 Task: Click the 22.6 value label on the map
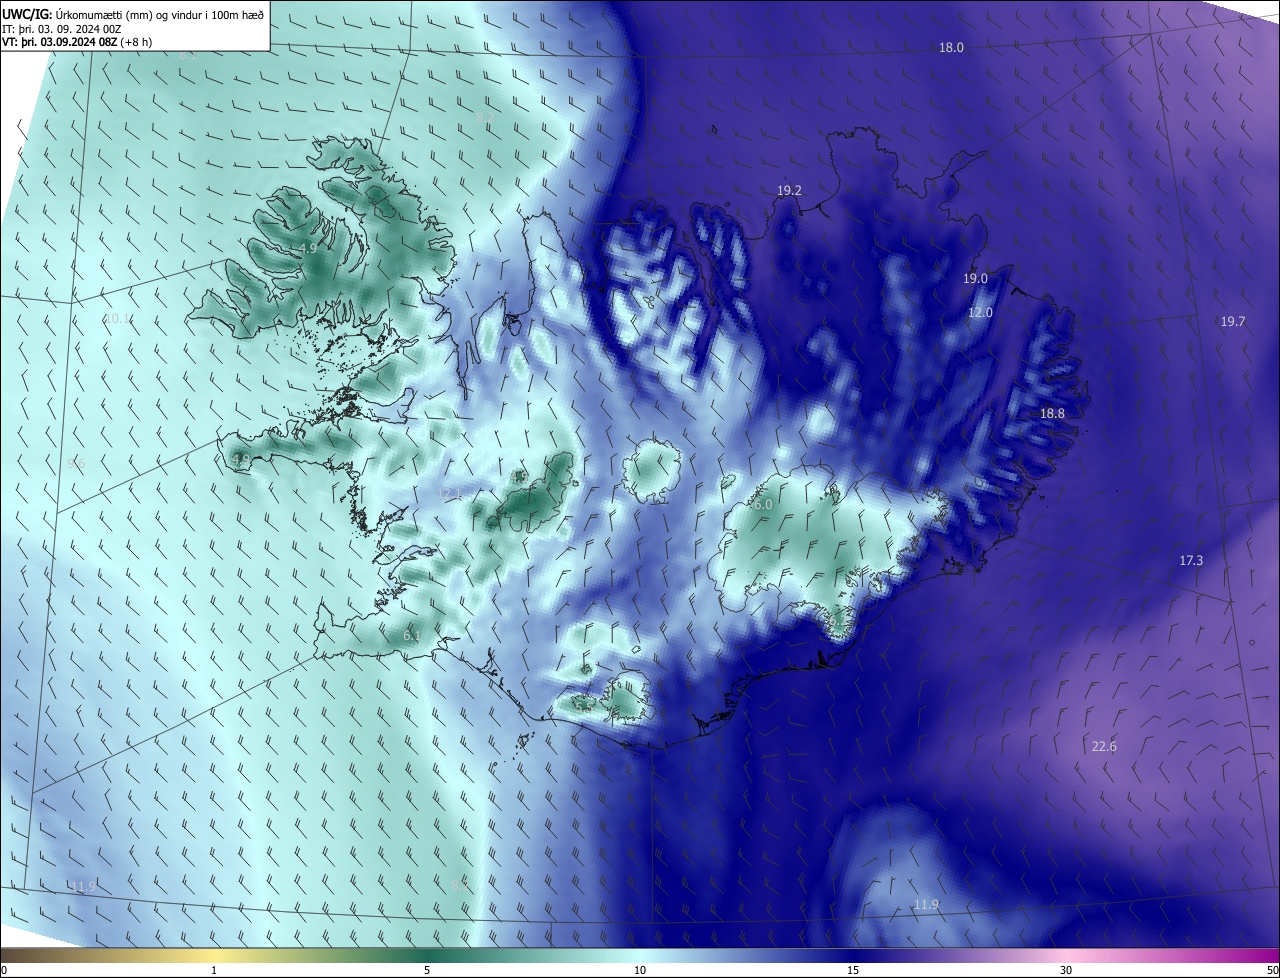tap(1104, 746)
